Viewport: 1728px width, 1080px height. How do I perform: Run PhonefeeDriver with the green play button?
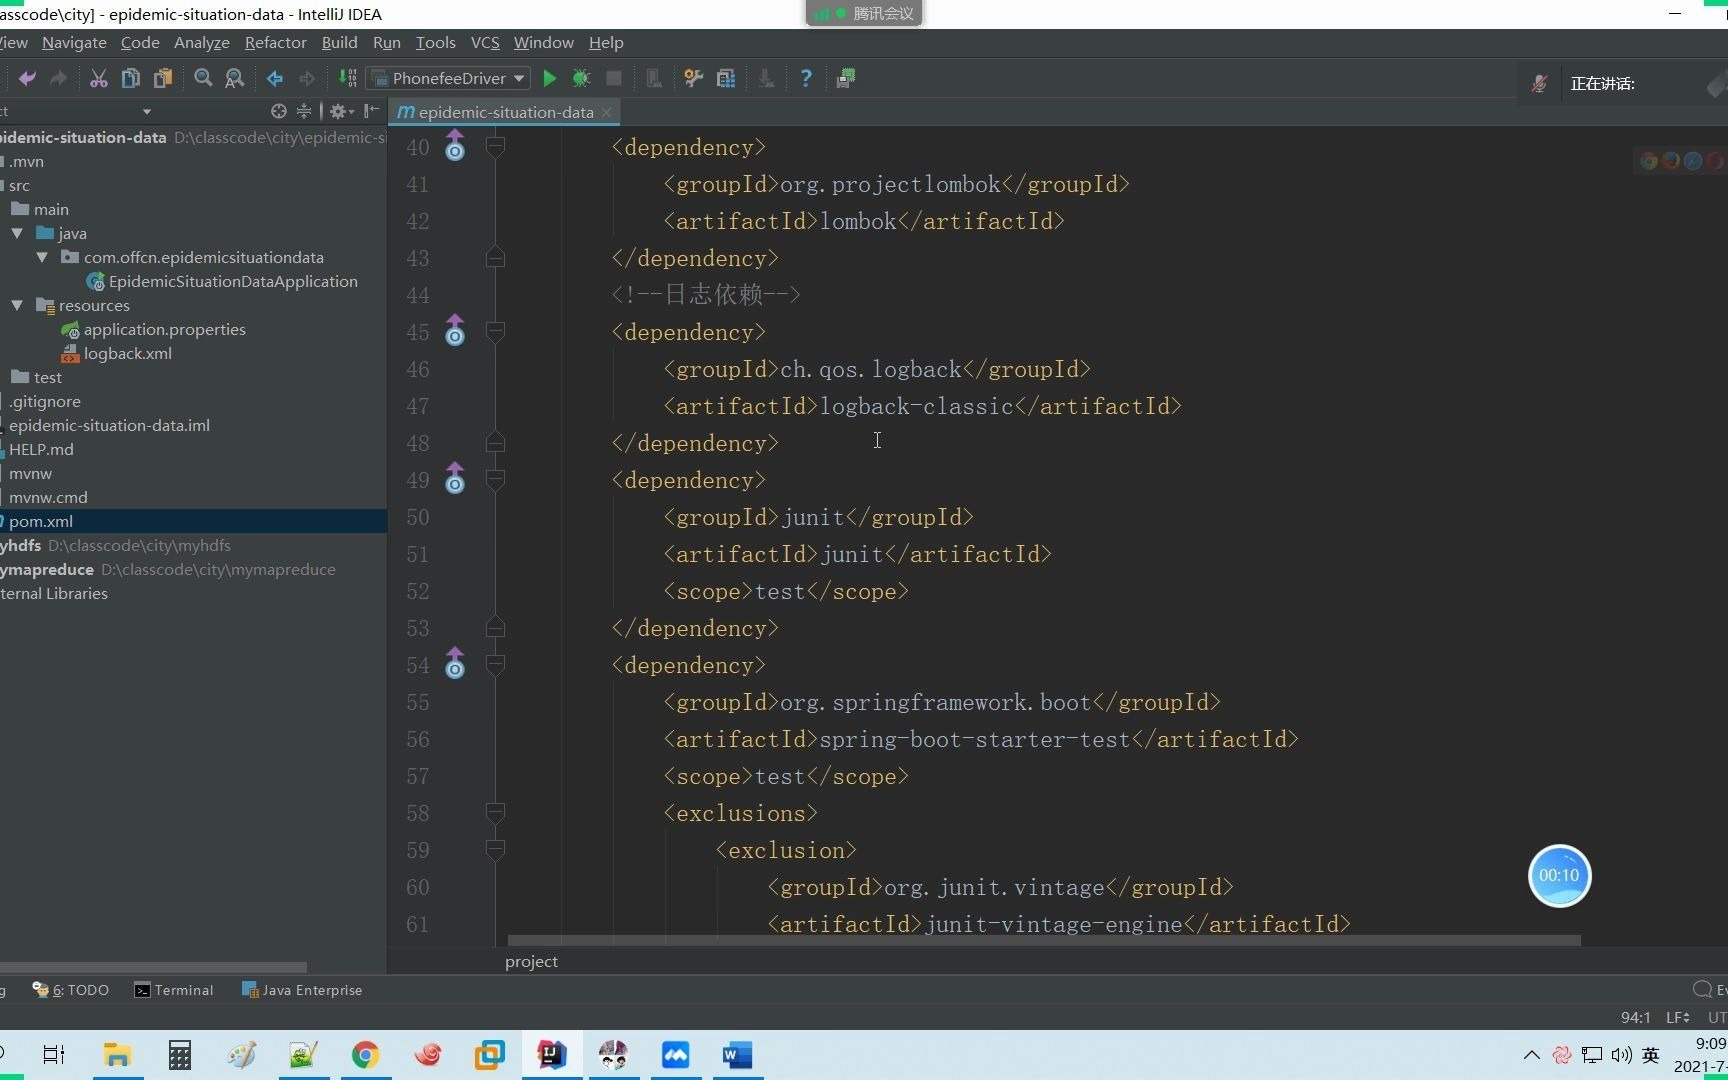(549, 78)
